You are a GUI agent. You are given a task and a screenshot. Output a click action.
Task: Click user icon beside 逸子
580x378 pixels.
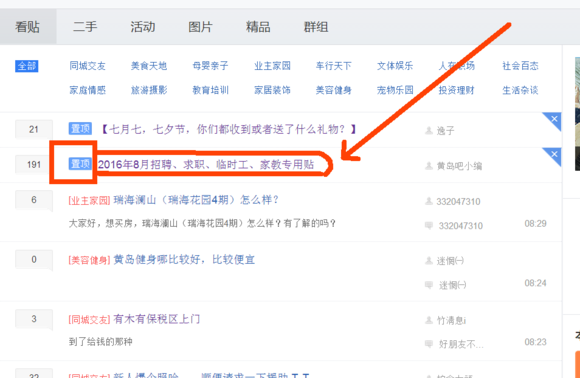429,130
